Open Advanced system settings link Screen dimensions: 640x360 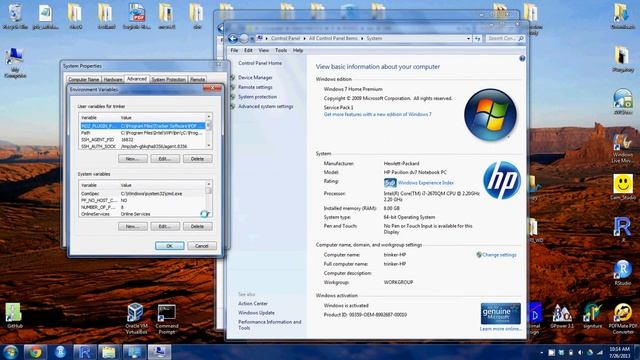click(x=266, y=107)
